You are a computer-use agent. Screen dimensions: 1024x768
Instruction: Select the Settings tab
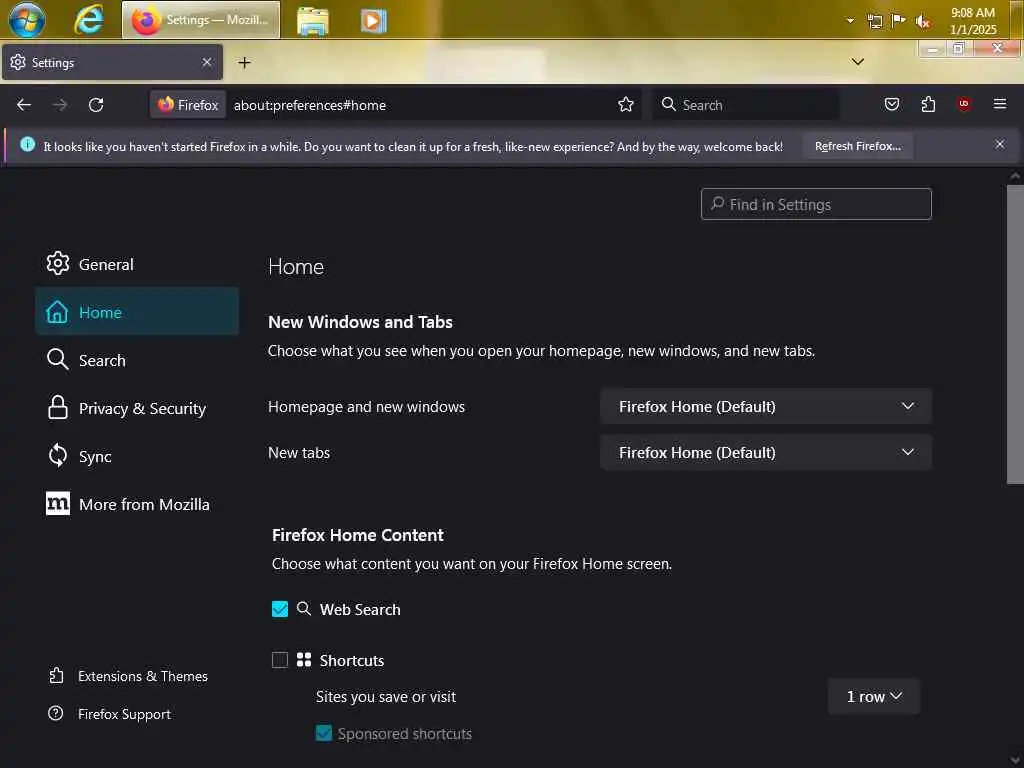coord(112,63)
